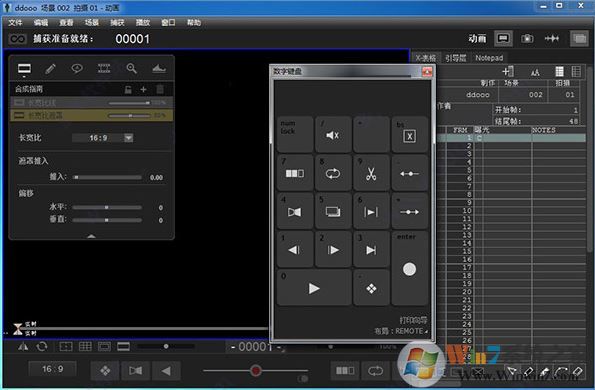Switch to the 引导层 tab
Viewport: 595px width, 390px height.
pos(455,58)
